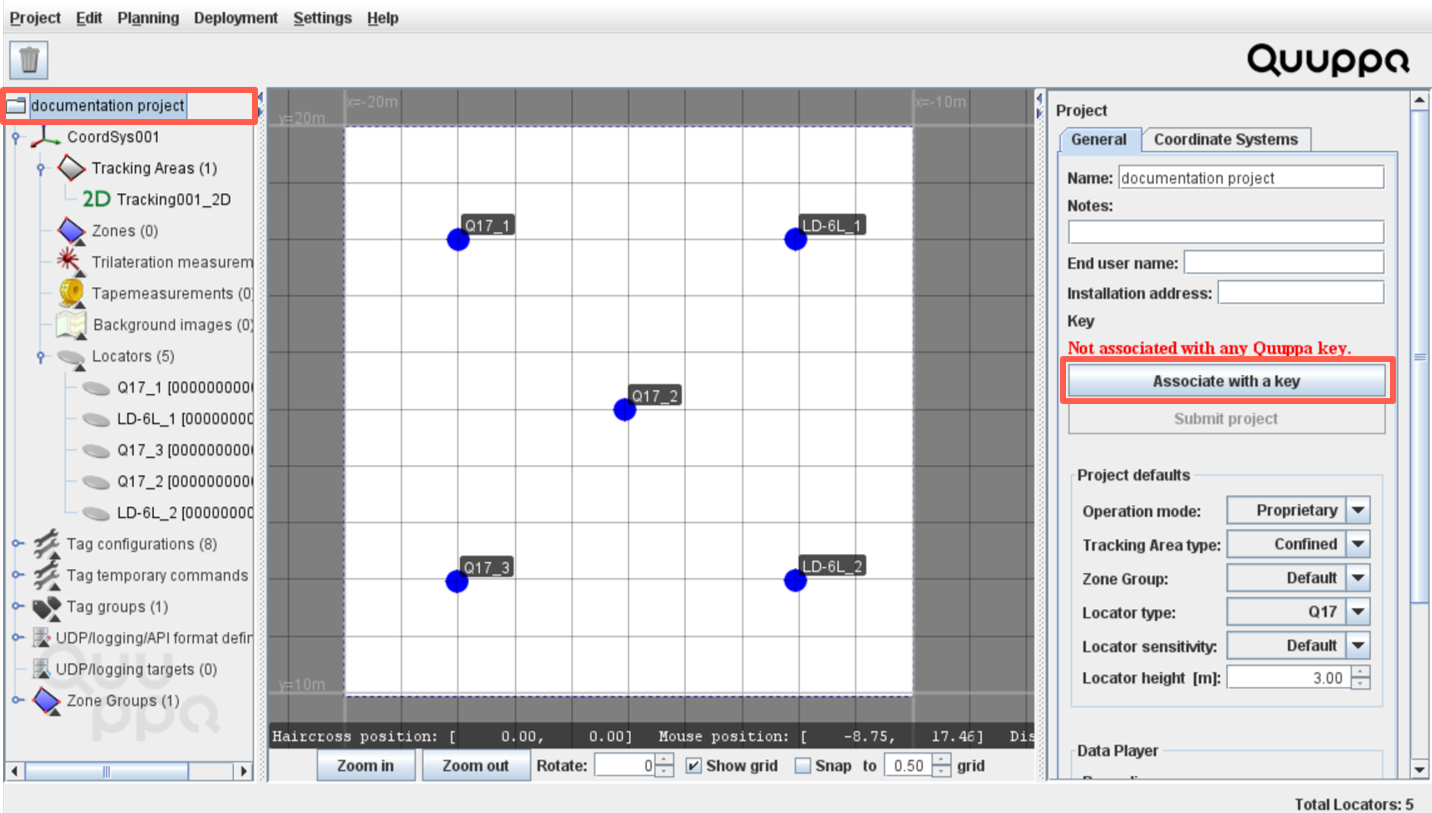Image resolution: width=1432 pixels, height=813 pixels.
Task: Switch to the Coordinate Systems tab
Action: [1226, 139]
